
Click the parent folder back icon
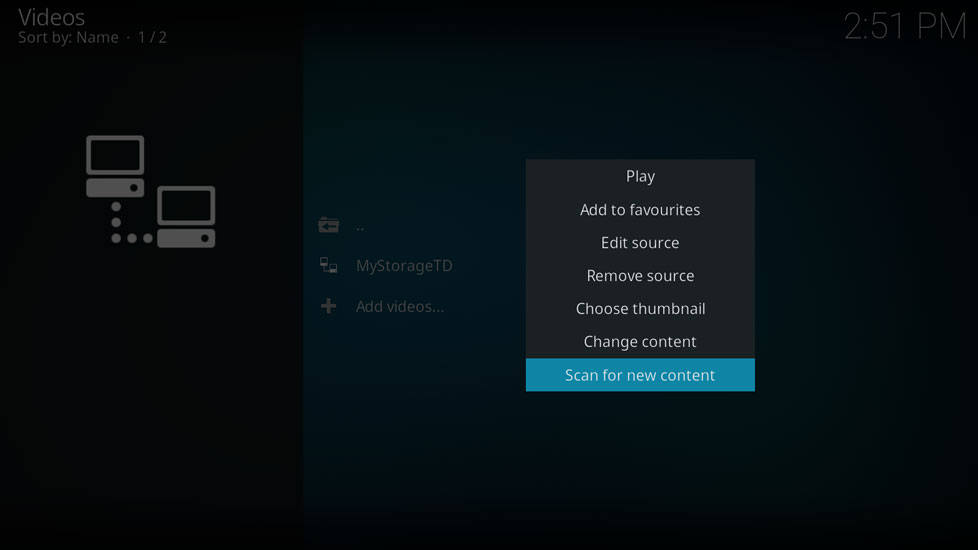pyautogui.click(x=329, y=225)
